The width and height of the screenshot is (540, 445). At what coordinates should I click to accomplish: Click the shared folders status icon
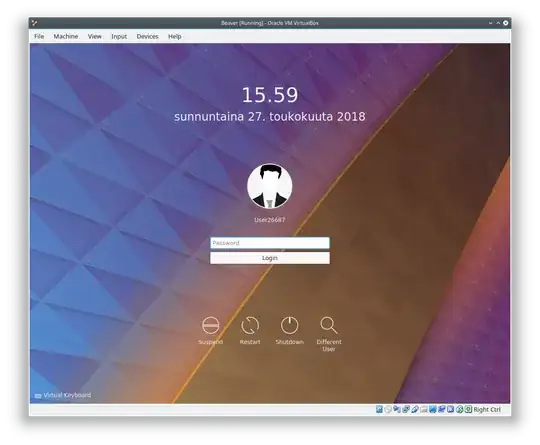tap(424, 409)
